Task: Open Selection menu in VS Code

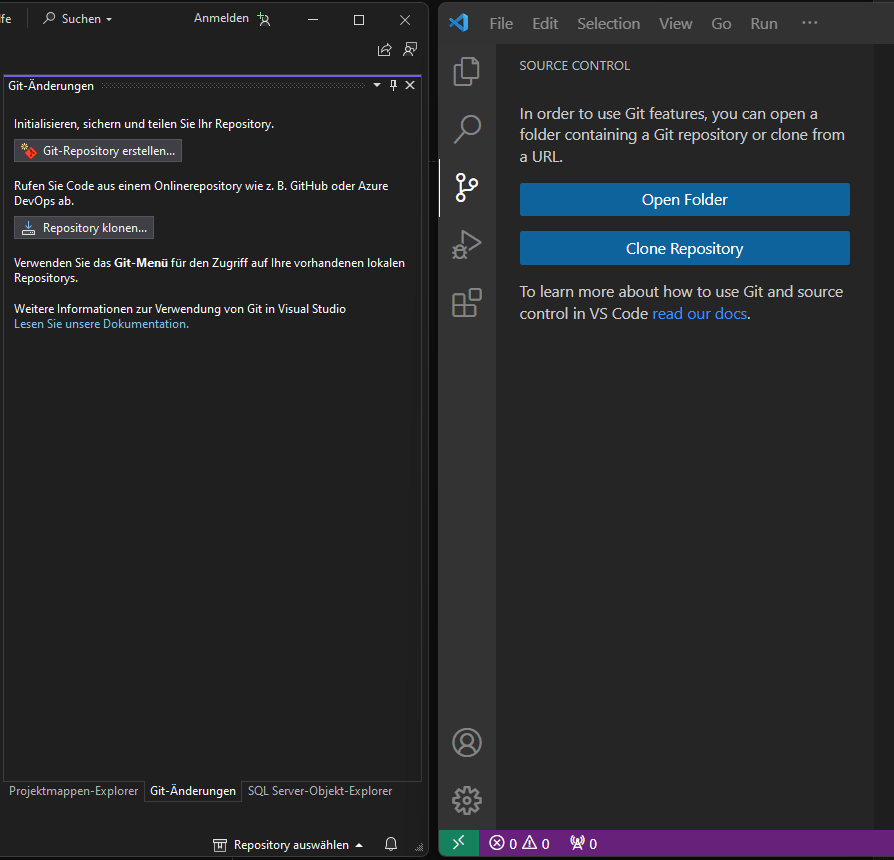Action: (608, 23)
